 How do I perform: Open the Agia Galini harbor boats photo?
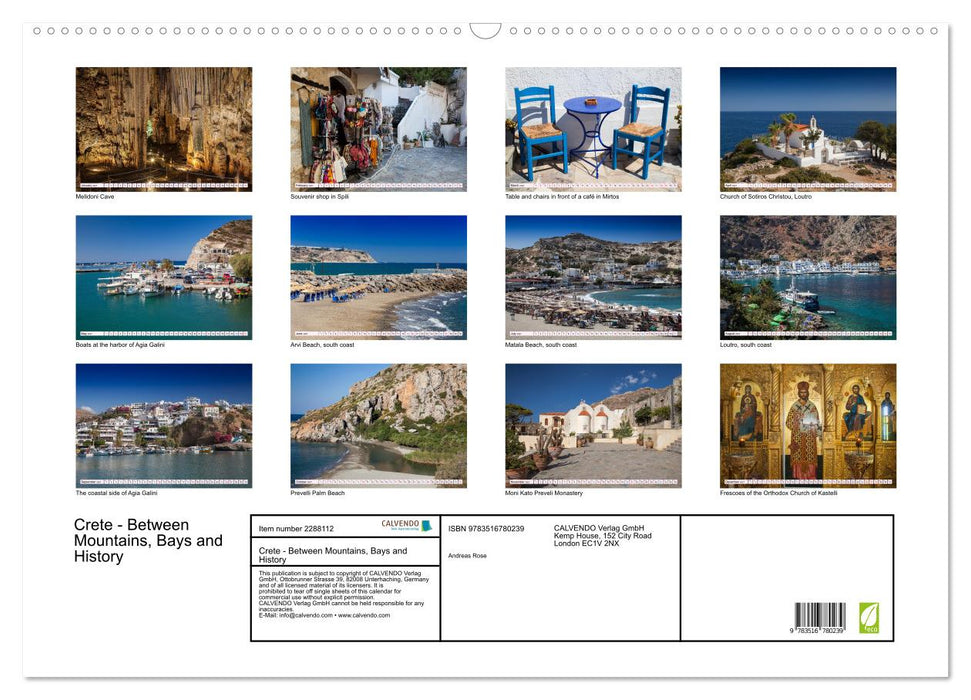click(x=163, y=277)
